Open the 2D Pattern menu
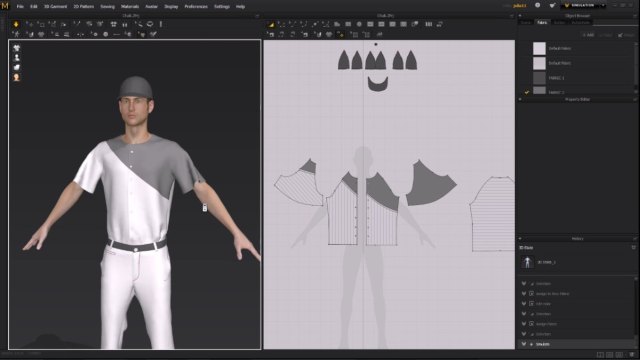The height and width of the screenshot is (360, 640). (x=84, y=7)
